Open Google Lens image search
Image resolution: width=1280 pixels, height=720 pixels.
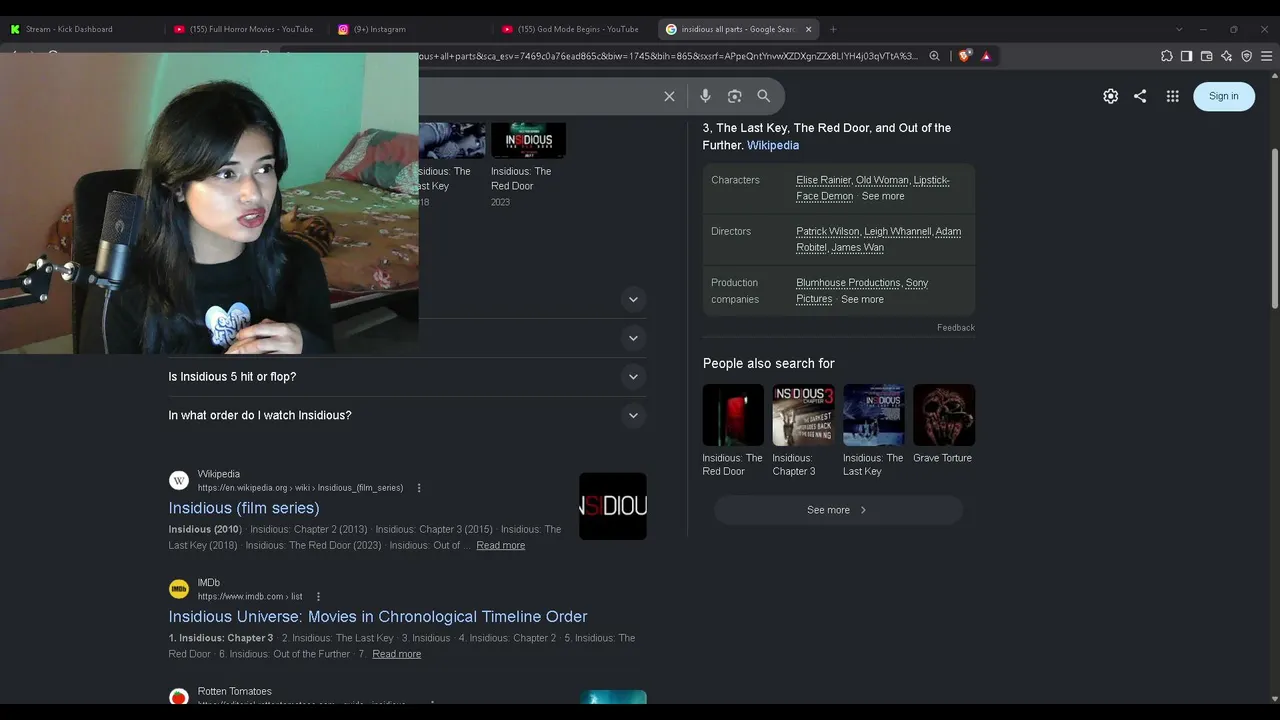click(x=735, y=96)
